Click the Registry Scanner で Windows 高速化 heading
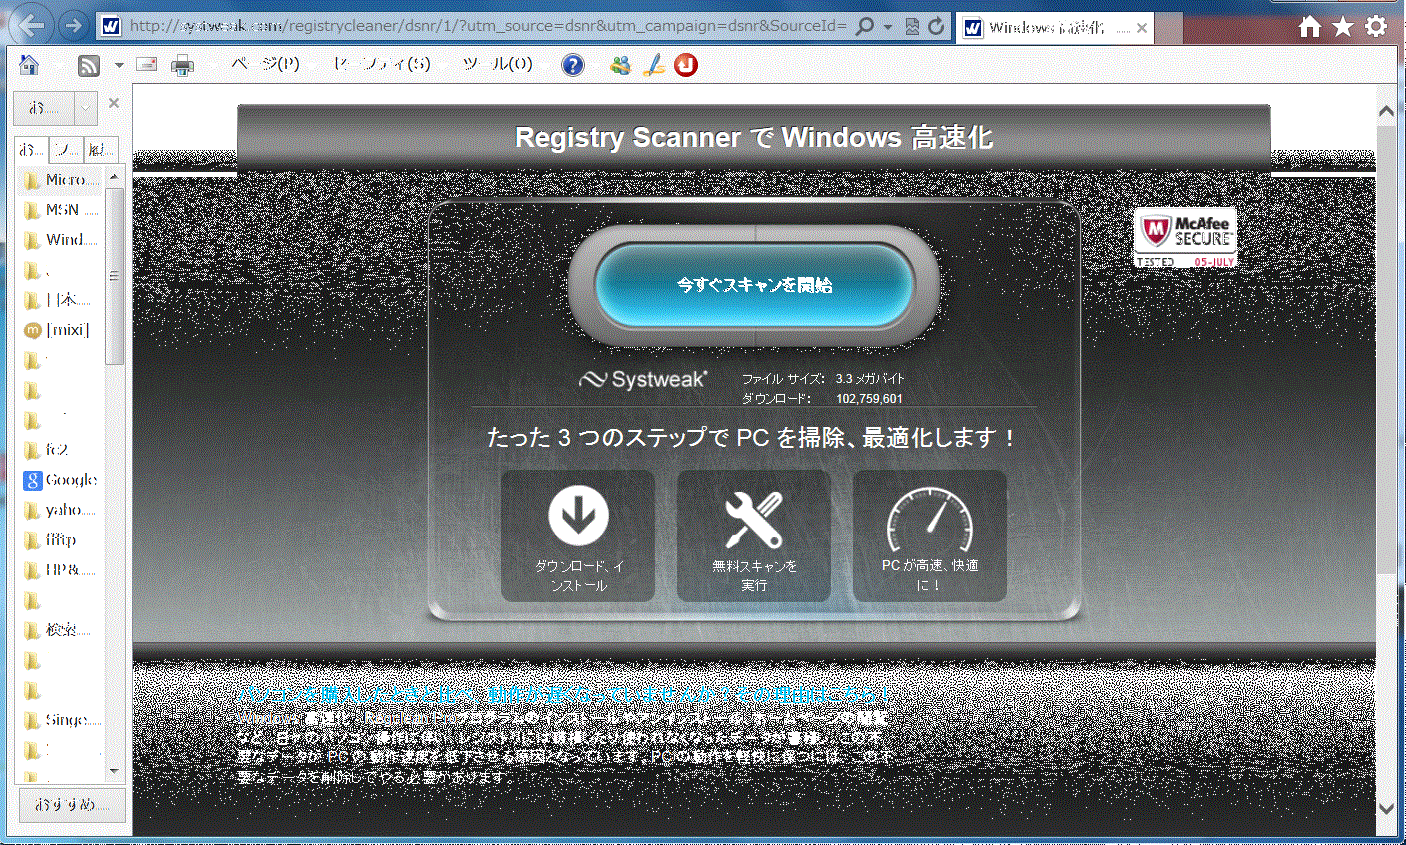1406x845 pixels. tap(754, 138)
